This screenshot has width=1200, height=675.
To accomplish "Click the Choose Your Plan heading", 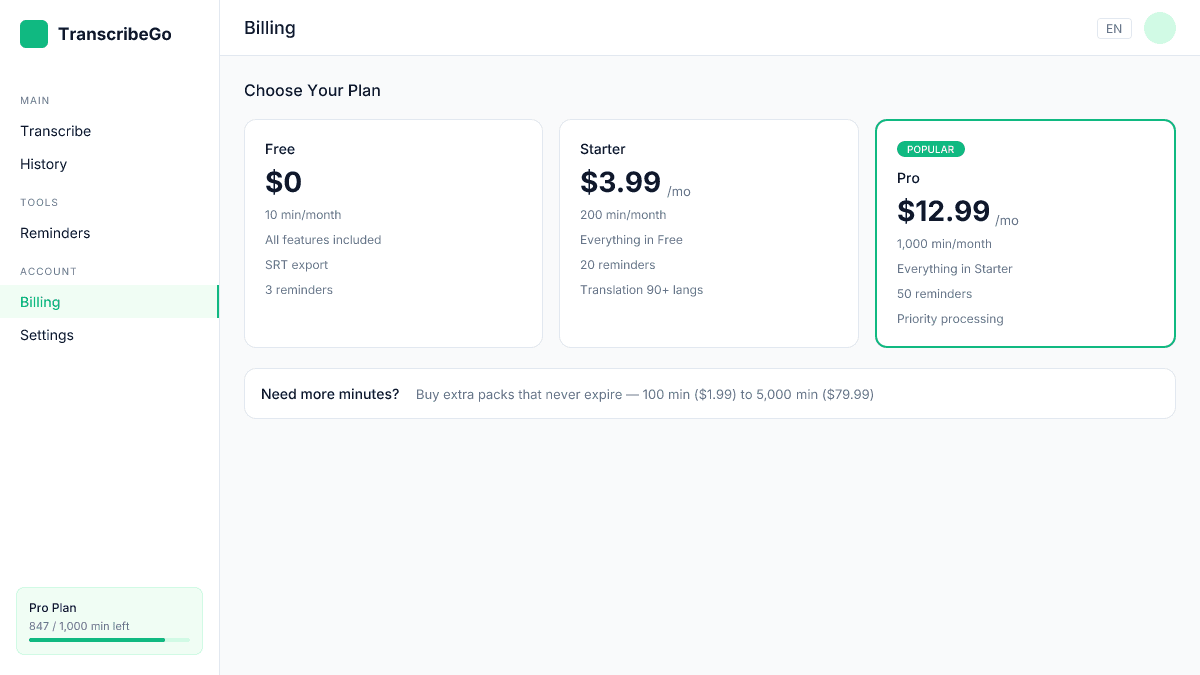I will [312, 90].
